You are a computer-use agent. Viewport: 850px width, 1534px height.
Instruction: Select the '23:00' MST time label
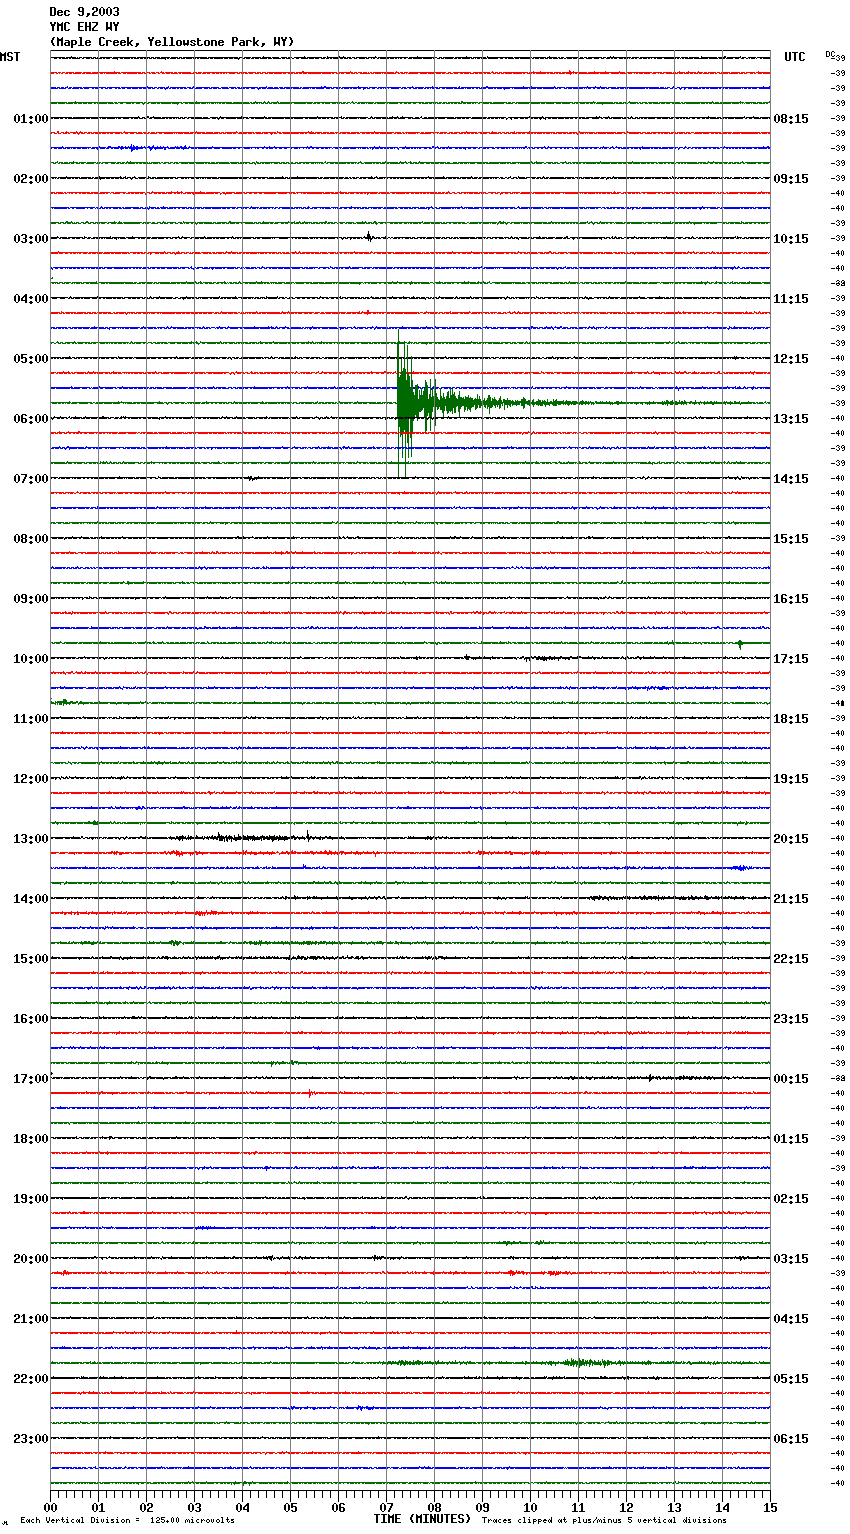(x=31, y=1439)
